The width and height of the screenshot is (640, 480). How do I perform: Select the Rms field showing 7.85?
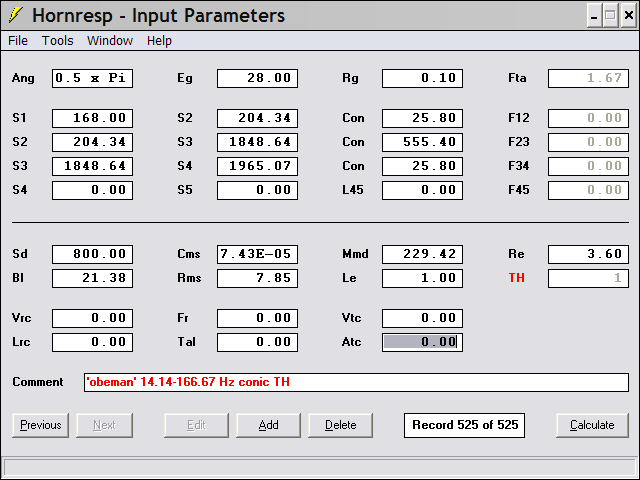tap(258, 278)
